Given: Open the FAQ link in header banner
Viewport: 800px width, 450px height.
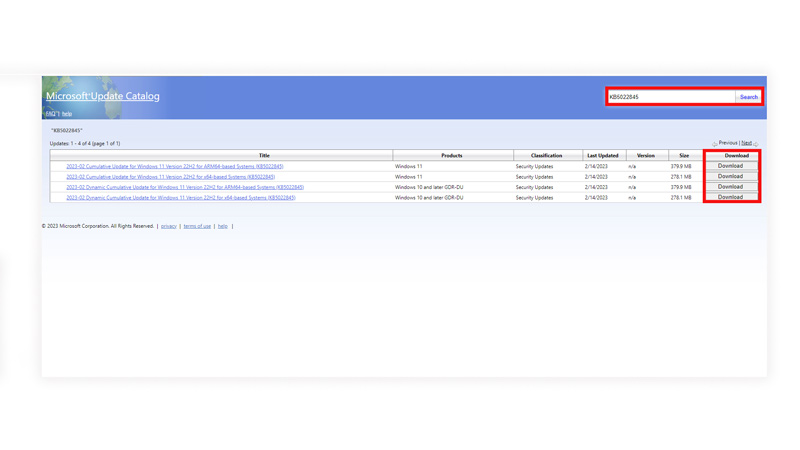Looking at the screenshot, I should click(51, 114).
